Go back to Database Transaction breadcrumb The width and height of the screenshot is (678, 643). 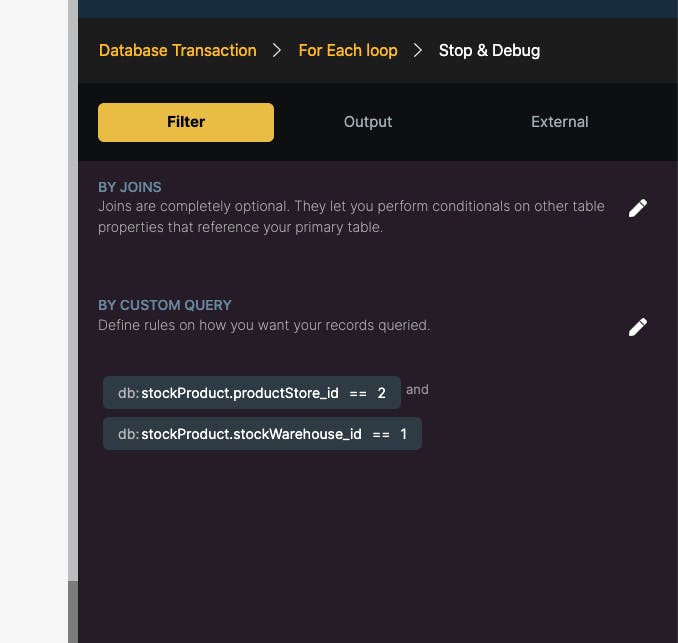pyautogui.click(x=178, y=51)
